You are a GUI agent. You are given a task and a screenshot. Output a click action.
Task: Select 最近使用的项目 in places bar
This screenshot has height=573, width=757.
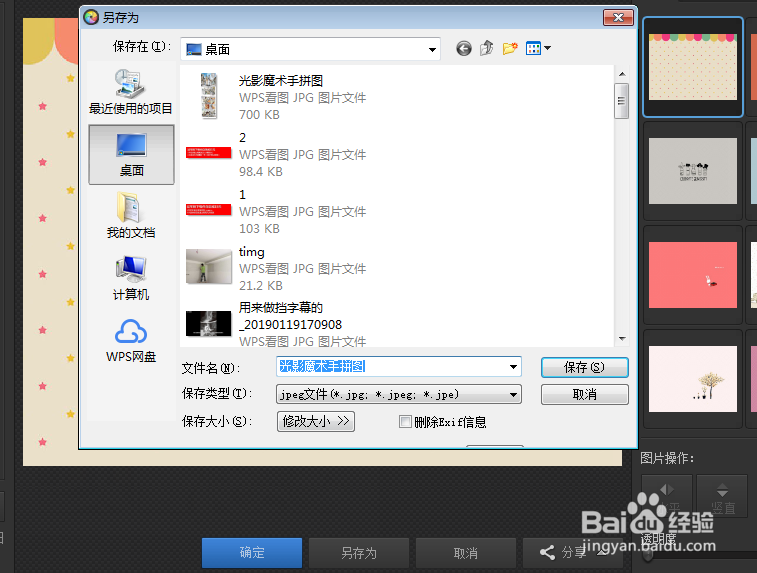[x=131, y=92]
